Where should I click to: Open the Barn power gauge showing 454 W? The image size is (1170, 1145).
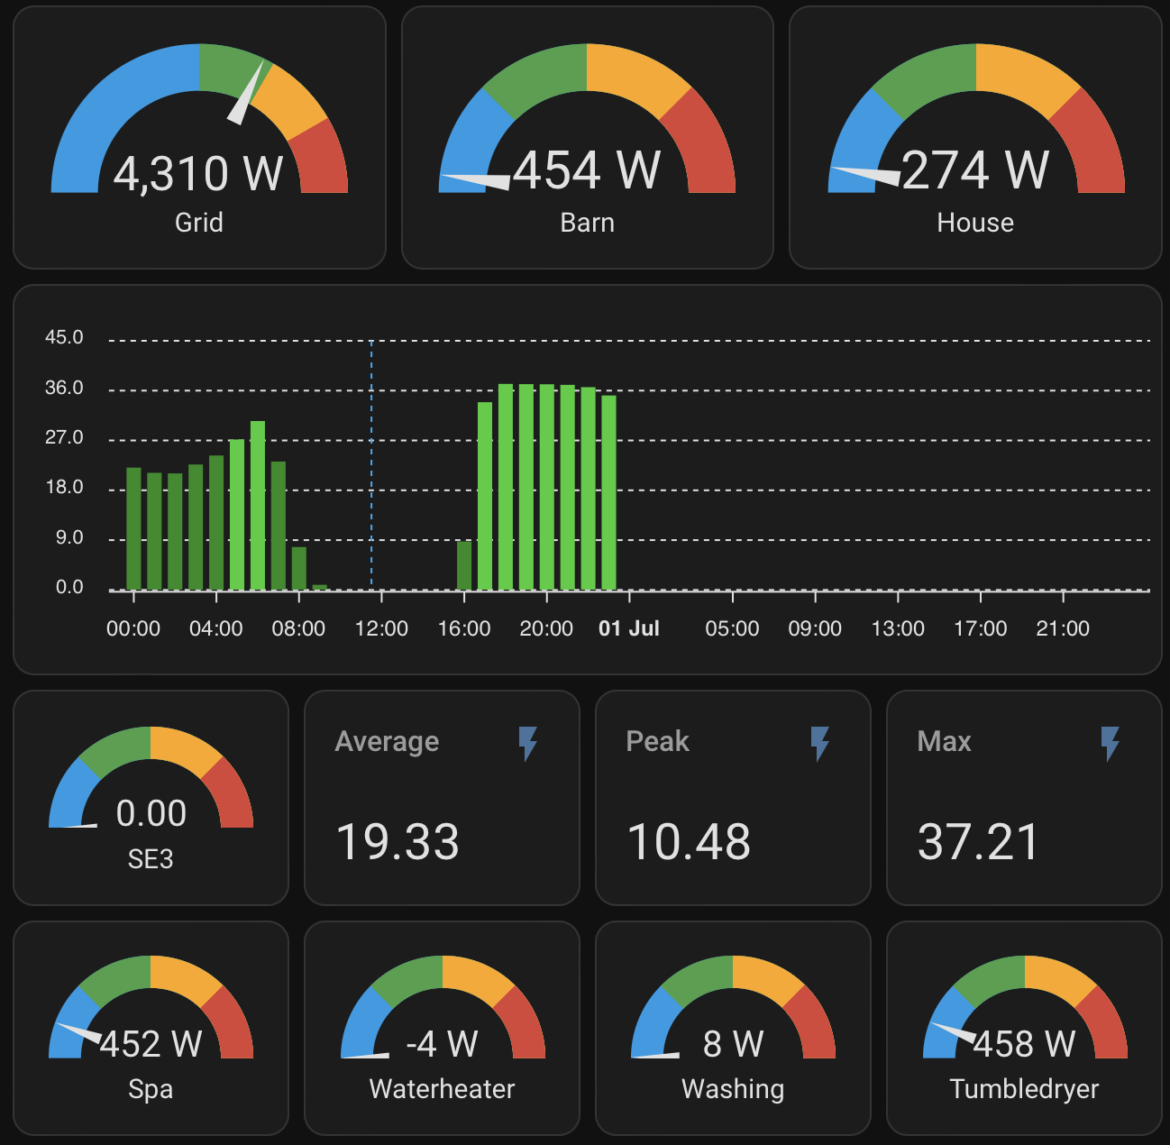point(587,138)
